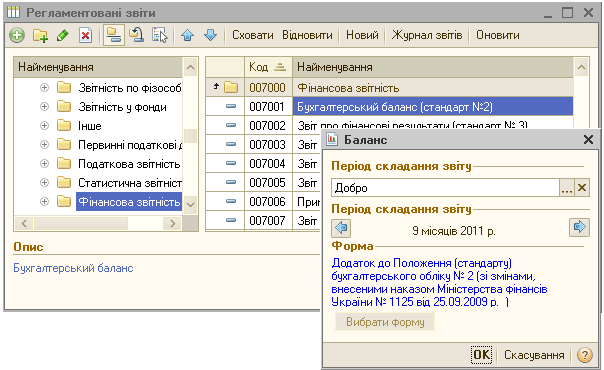The width and height of the screenshot is (604, 370).
Task: Select the code 007005 cell
Action: (x=268, y=182)
